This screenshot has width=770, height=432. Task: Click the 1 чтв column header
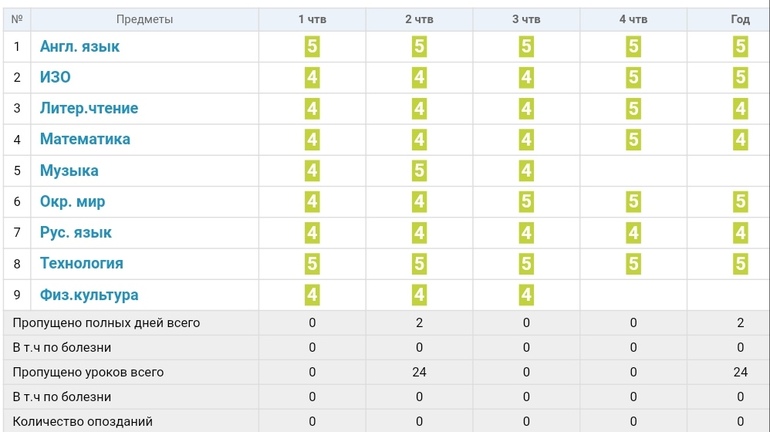tap(312, 20)
